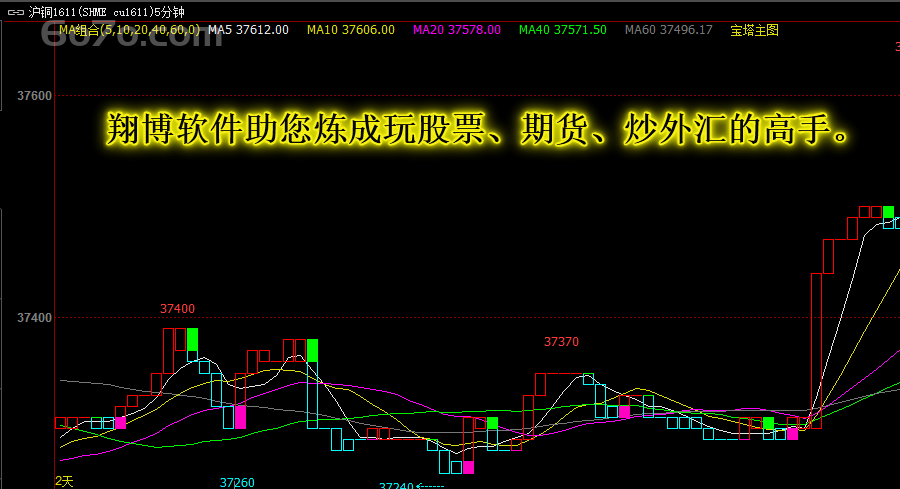900x489 pixels.
Task: Click the green tower block at far right top
Action: (888, 212)
